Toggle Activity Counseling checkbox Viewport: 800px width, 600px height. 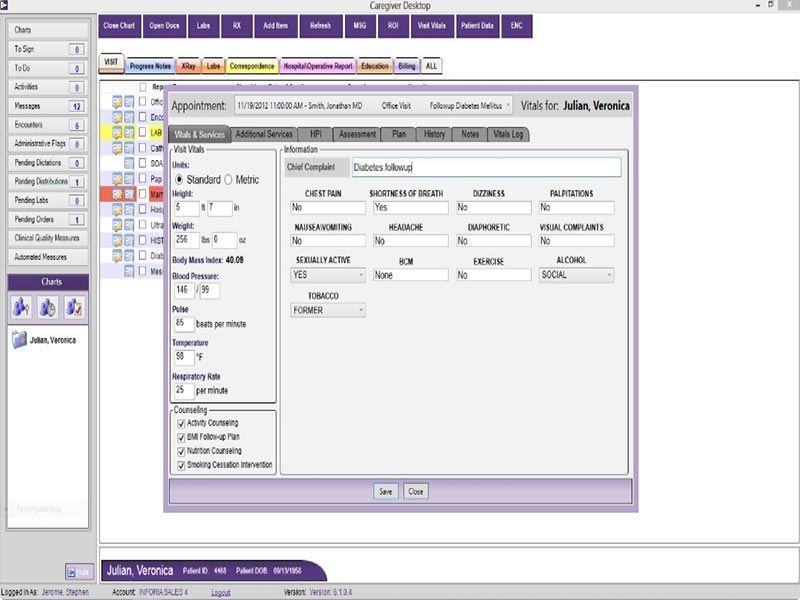pyautogui.click(x=181, y=423)
